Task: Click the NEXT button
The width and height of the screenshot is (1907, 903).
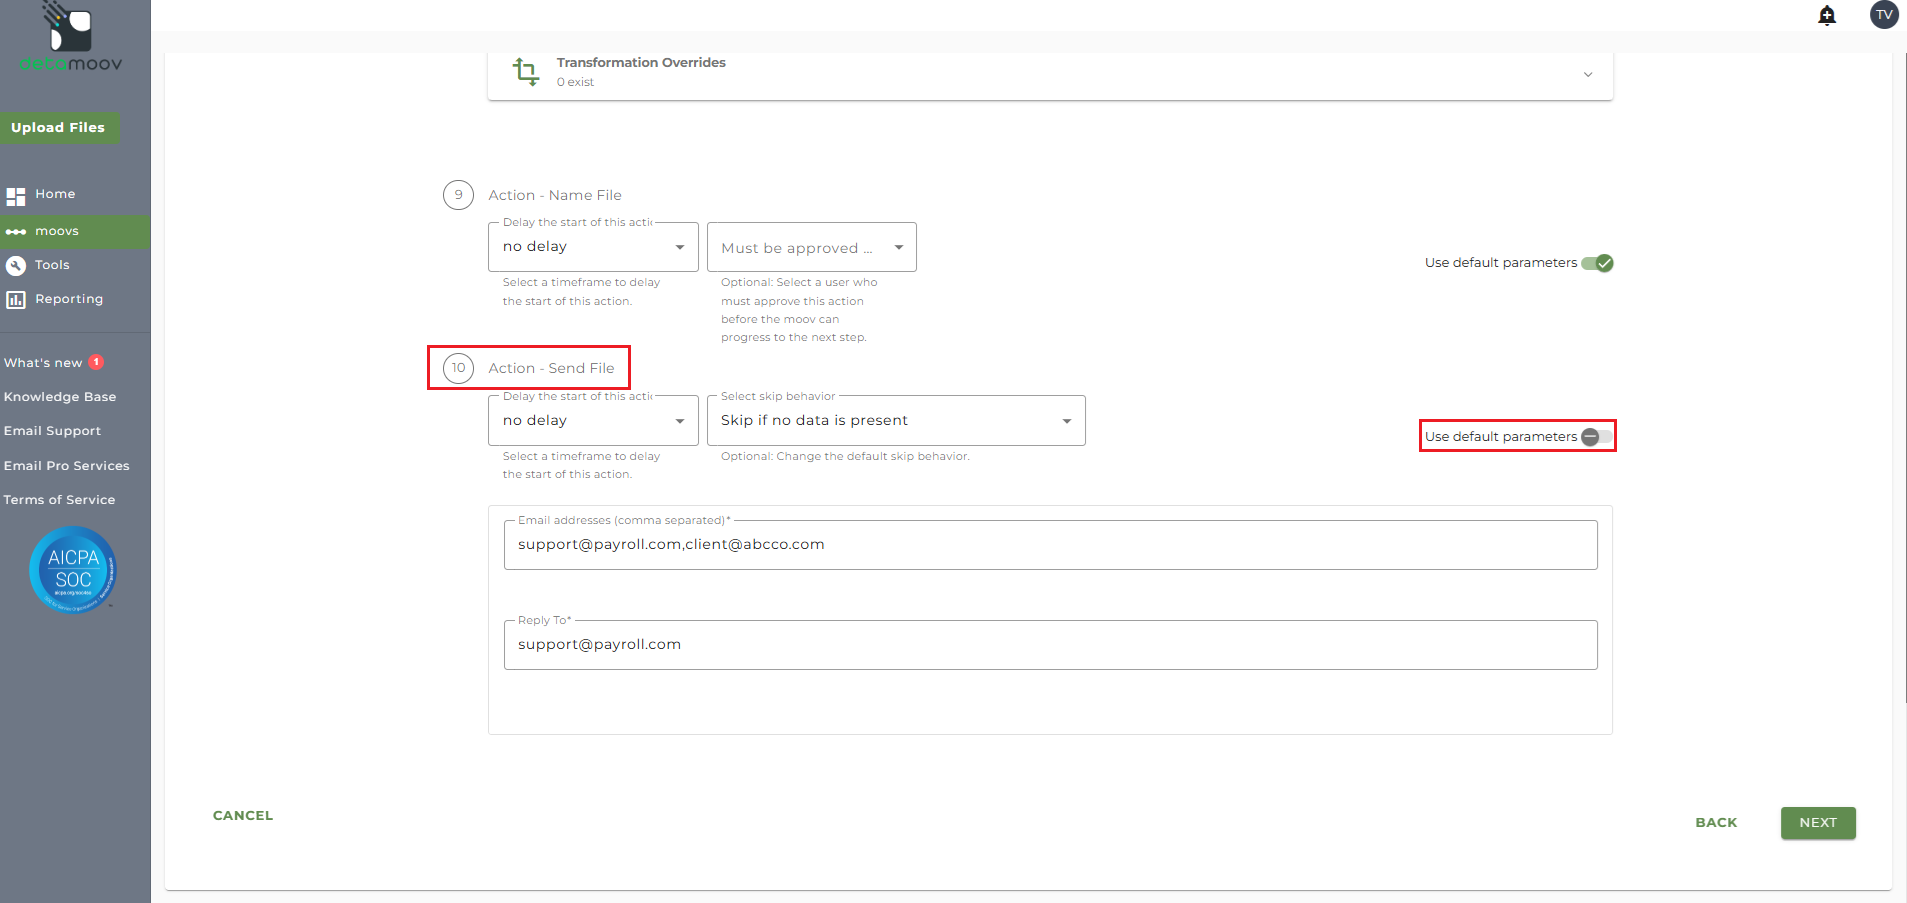Action: pyautogui.click(x=1817, y=823)
